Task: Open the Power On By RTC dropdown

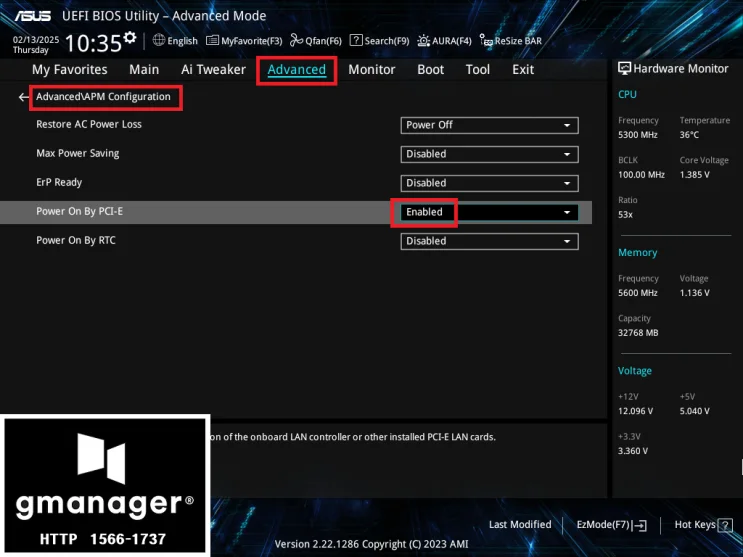Action: pyautogui.click(x=489, y=241)
